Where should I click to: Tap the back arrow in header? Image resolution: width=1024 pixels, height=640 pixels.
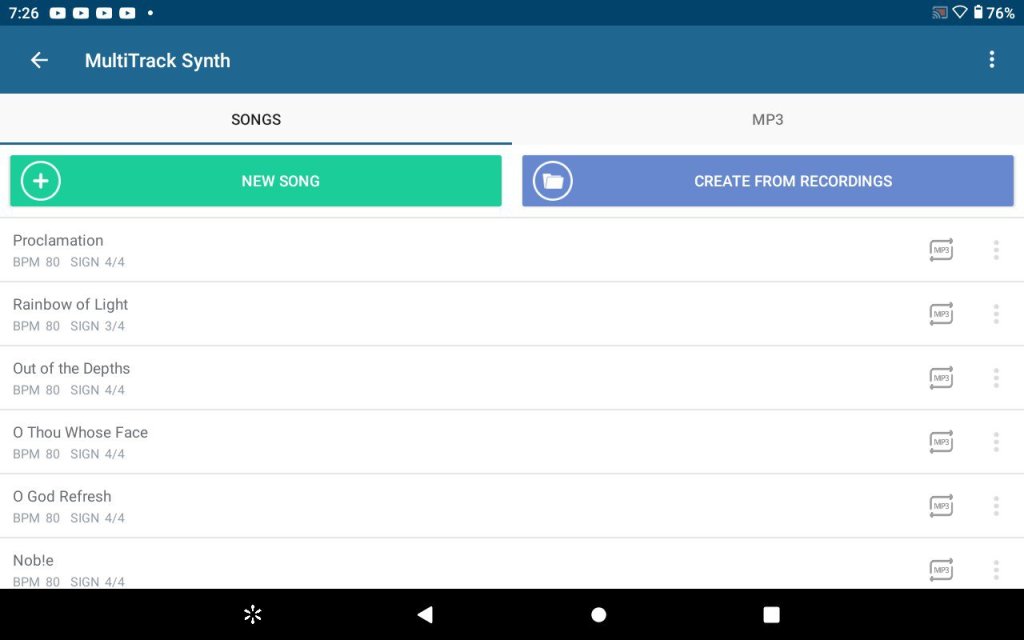(x=39, y=60)
